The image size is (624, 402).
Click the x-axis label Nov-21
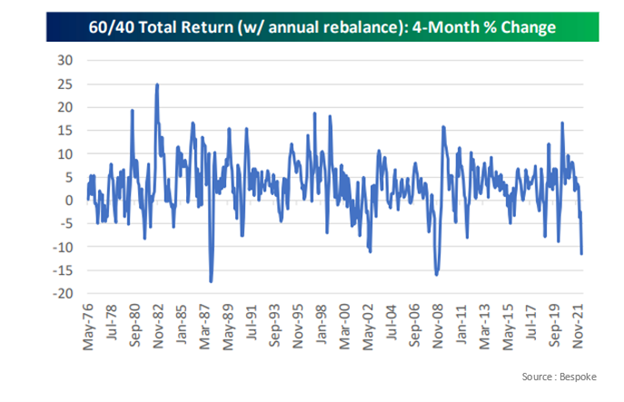point(577,327)
